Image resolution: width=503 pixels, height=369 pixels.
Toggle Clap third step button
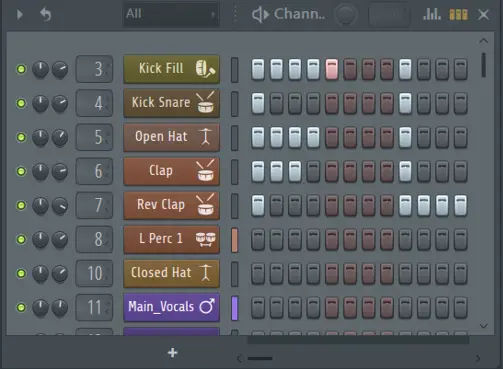(x=295, y=171)
